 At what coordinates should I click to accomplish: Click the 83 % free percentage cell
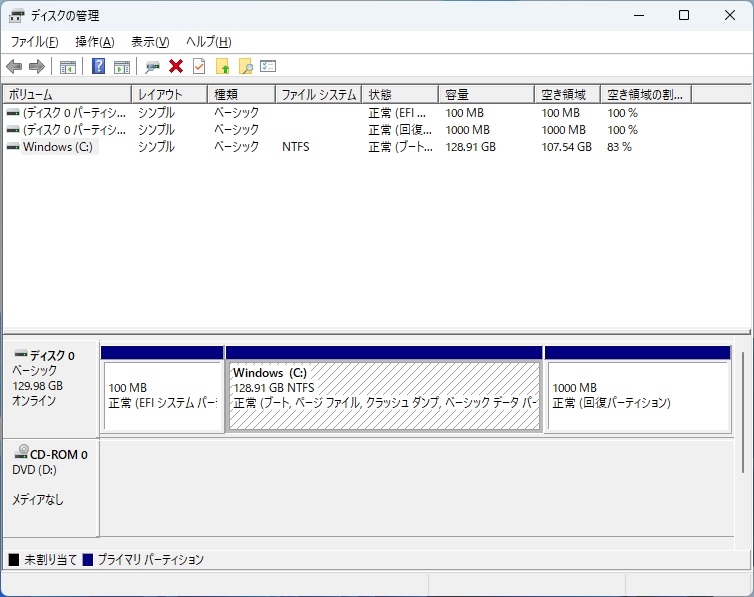tap(619, 147)
